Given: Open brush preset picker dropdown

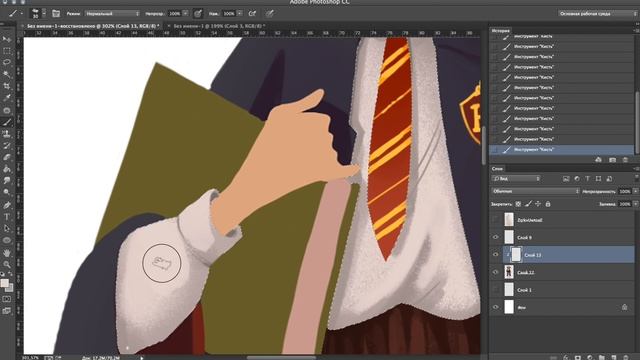Looking at the screenshot, I should point(44,13).
